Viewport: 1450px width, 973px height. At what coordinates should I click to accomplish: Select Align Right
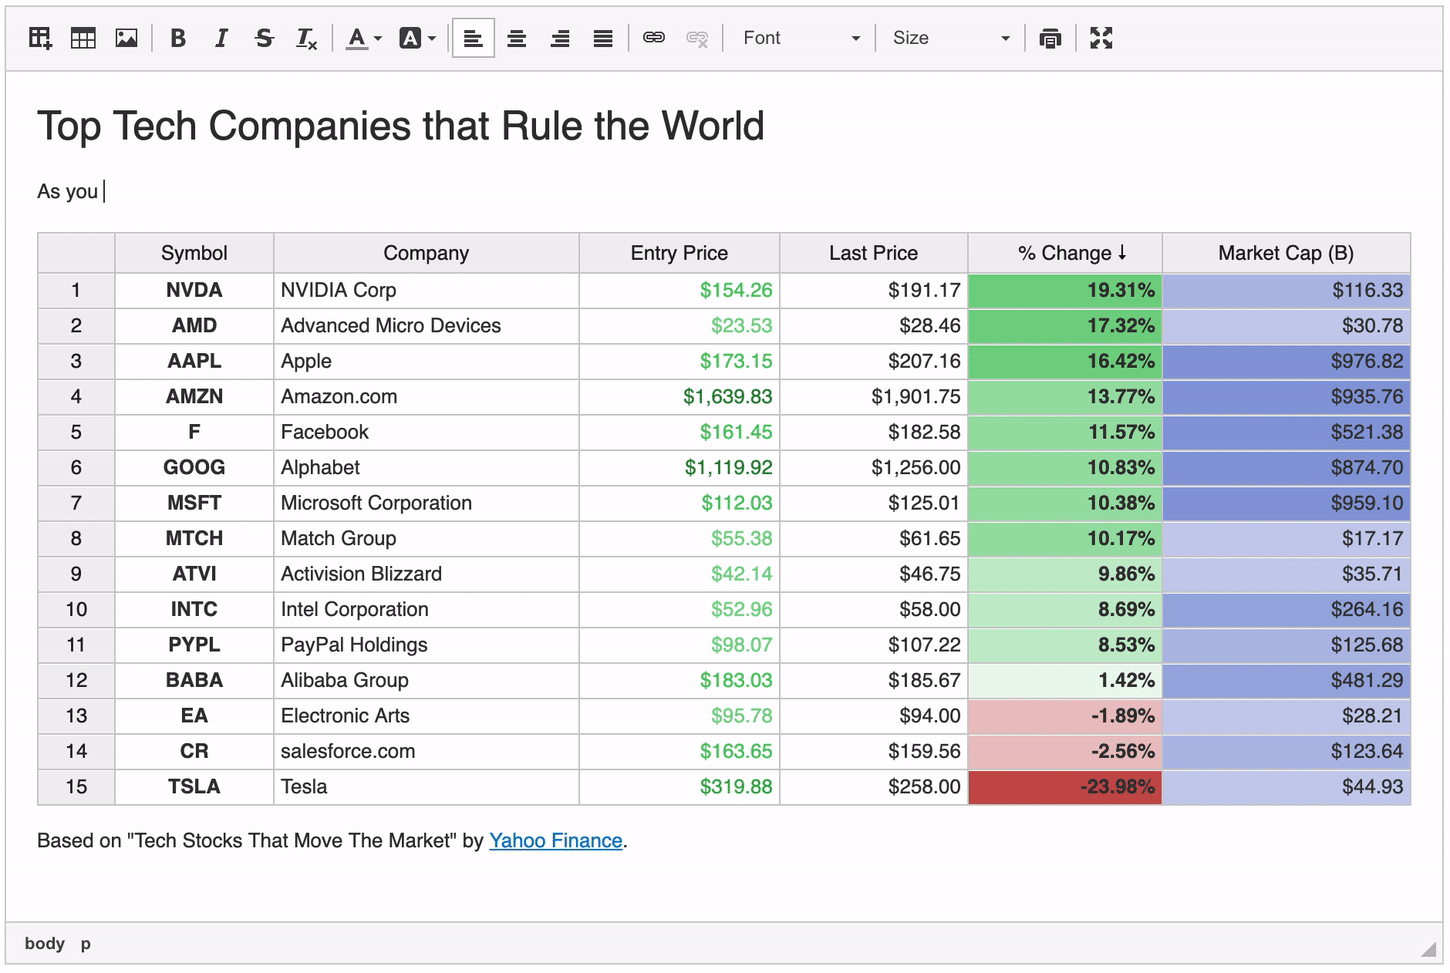[x=560, y=38]
